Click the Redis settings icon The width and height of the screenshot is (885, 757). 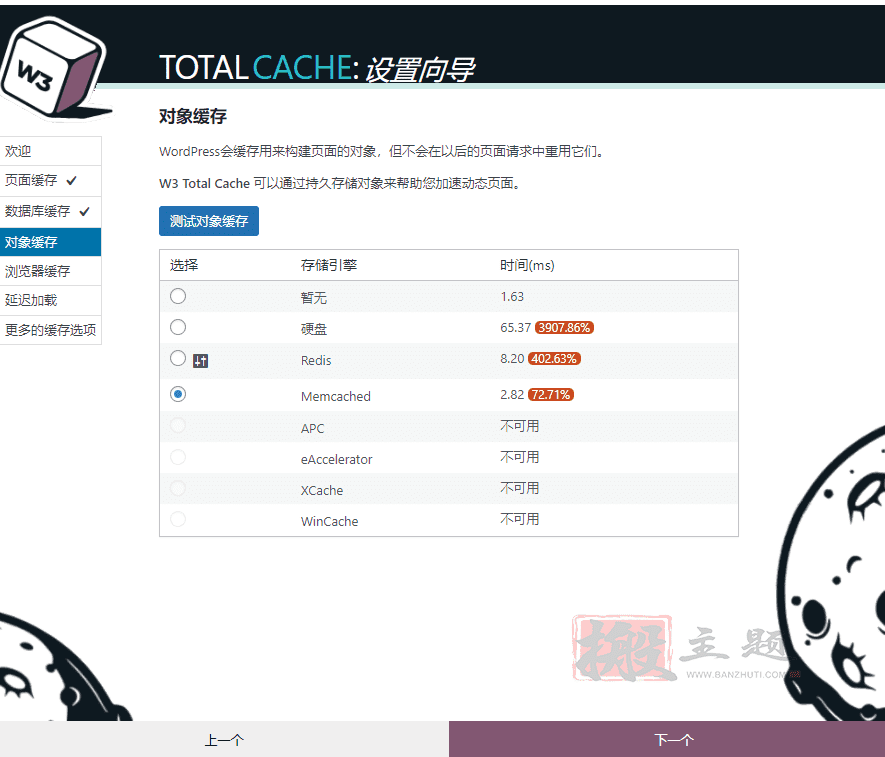pyautogui.click(x=200, y=361)
